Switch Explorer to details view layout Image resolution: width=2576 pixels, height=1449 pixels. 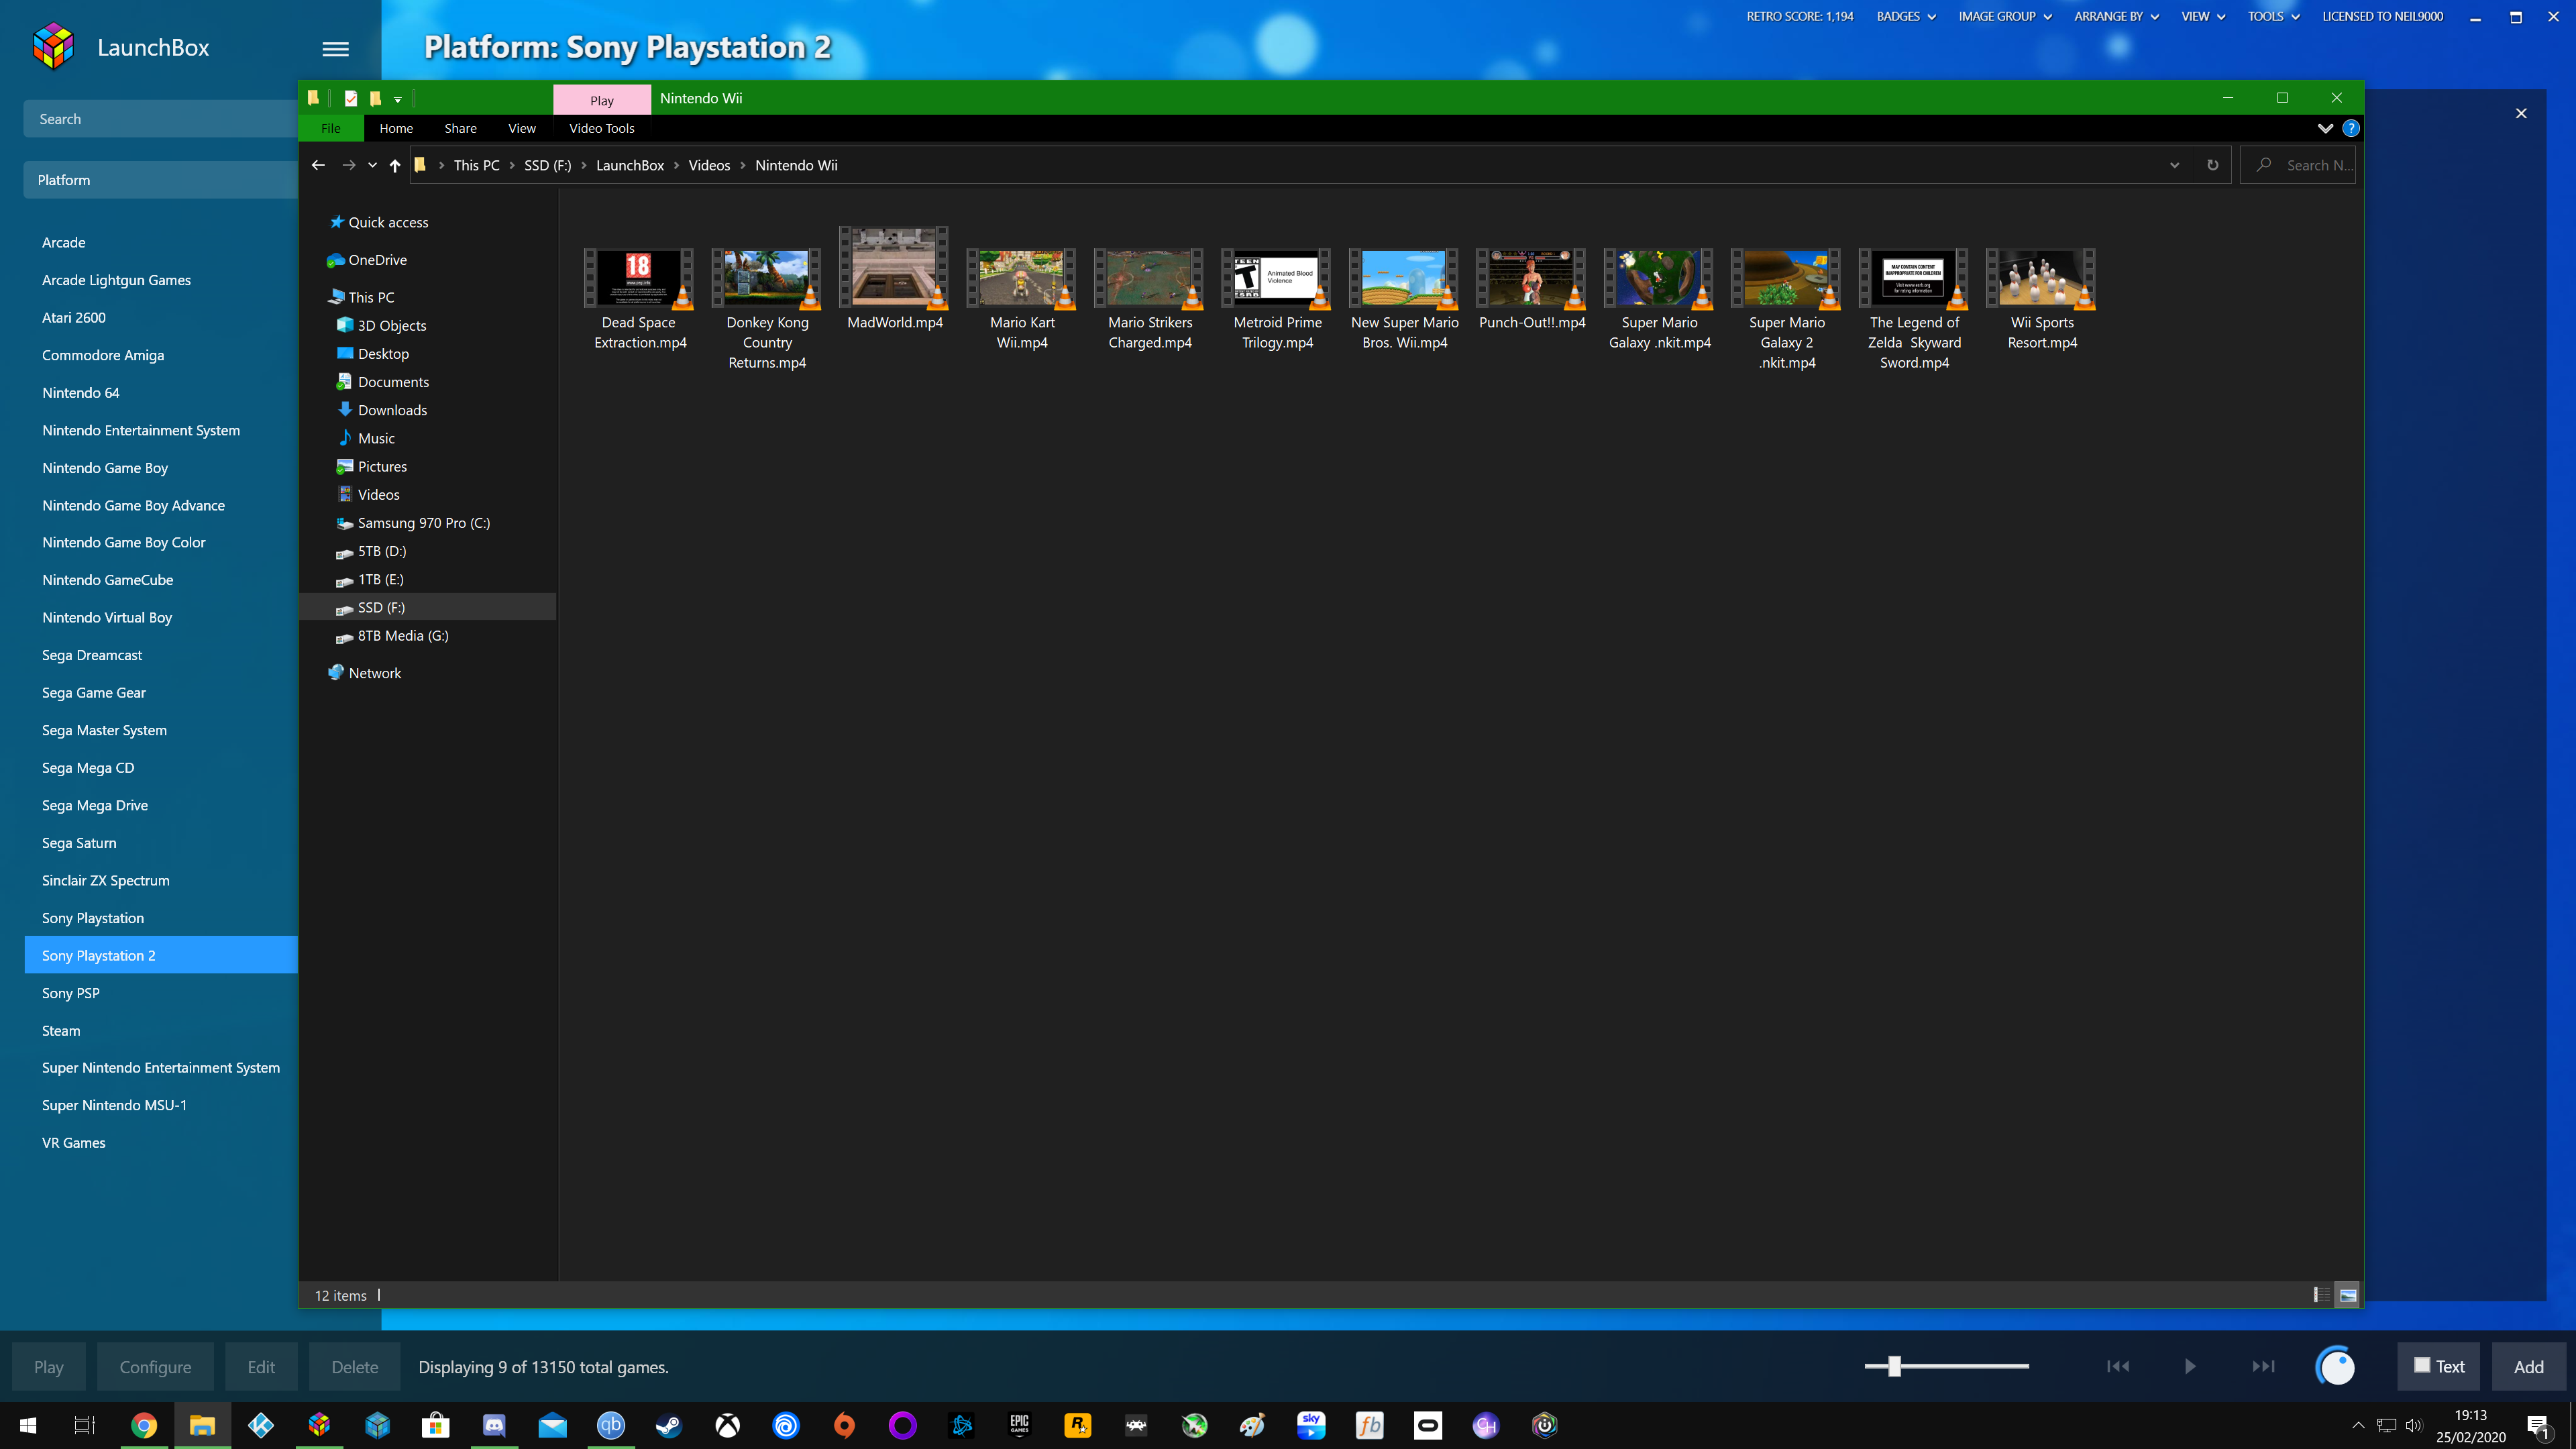pos(2321,1295)
